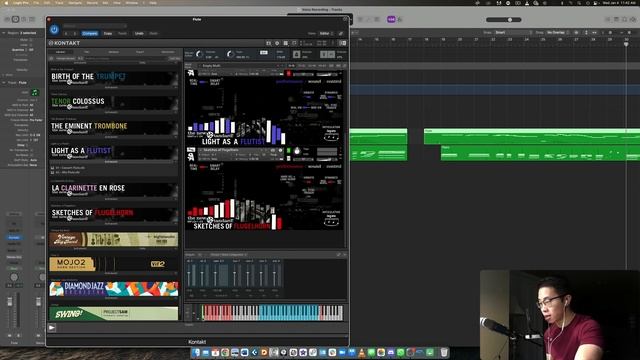
Task: Click the Compare button in plugin header
Action: coord(90,33)
